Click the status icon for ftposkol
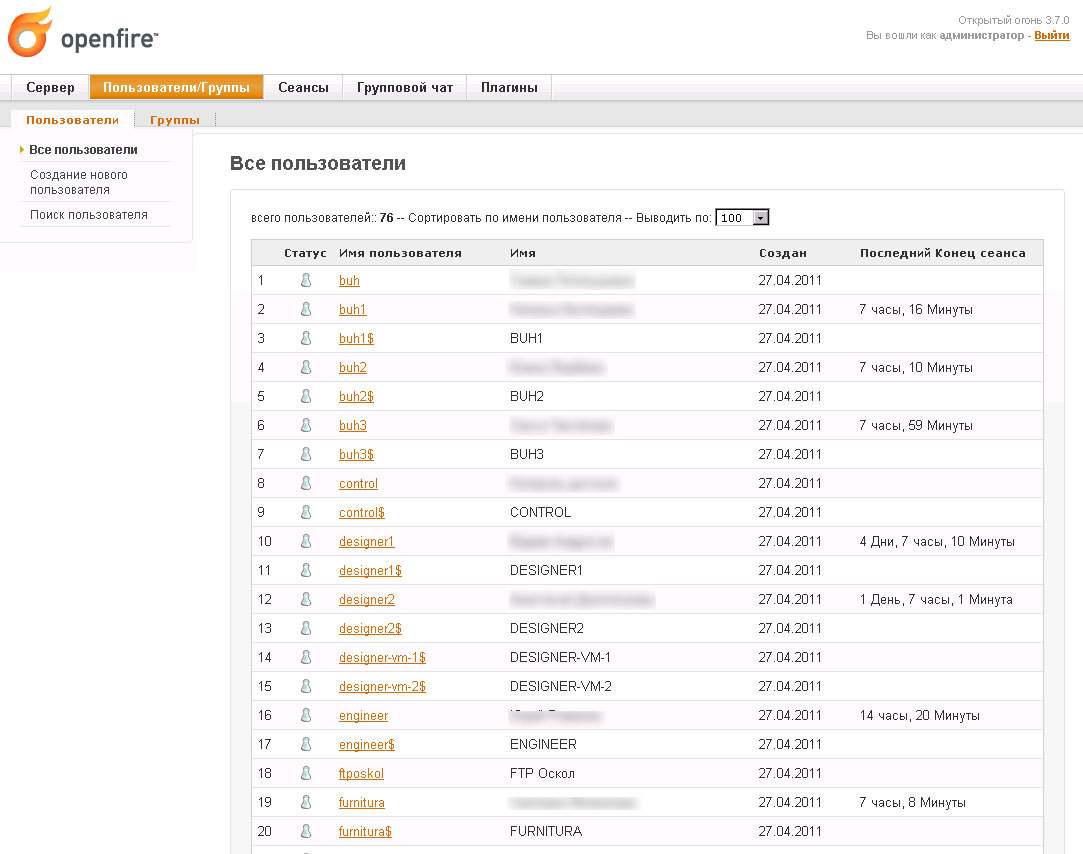 [x=306, y=774]
